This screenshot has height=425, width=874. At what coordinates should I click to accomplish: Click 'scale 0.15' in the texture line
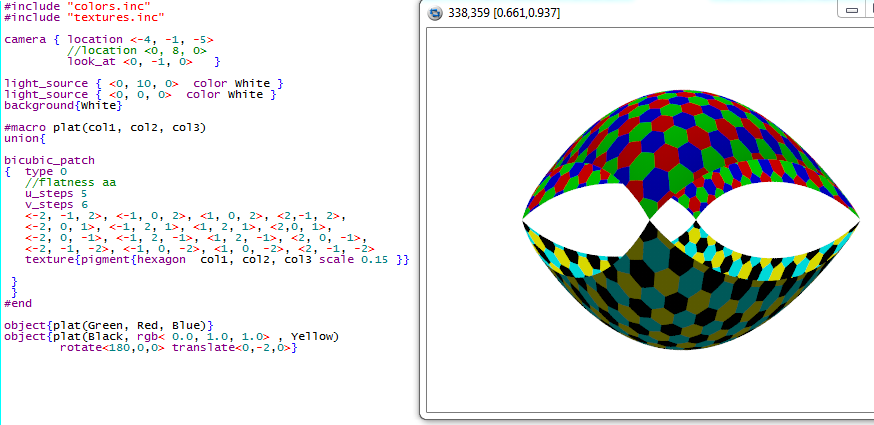353,260
